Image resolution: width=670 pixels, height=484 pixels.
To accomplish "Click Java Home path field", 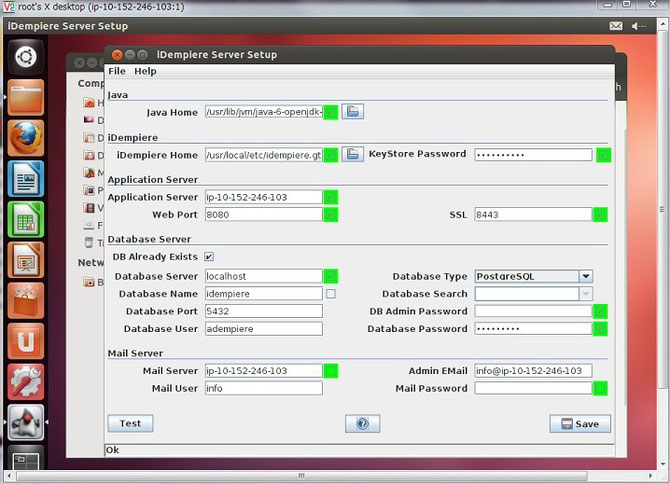I will click(x=264, y=112).
